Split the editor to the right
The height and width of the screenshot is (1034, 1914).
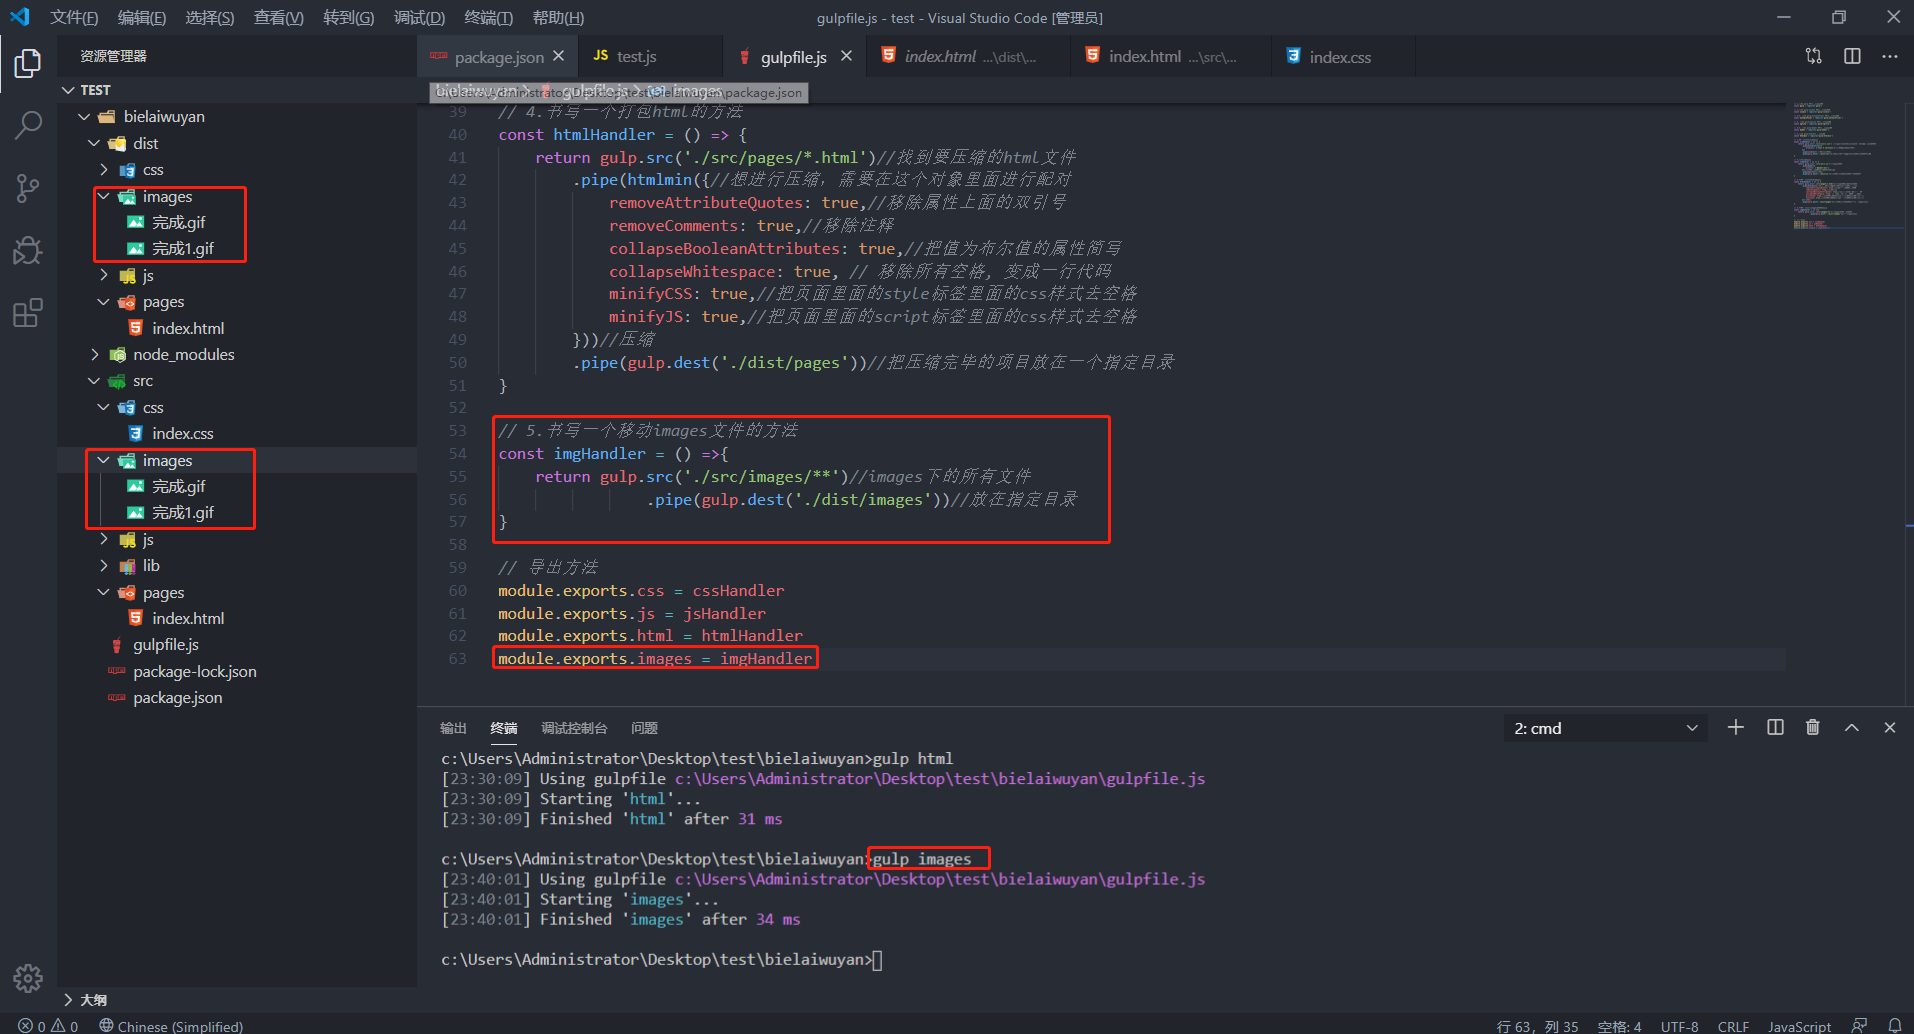[1852, 56]
